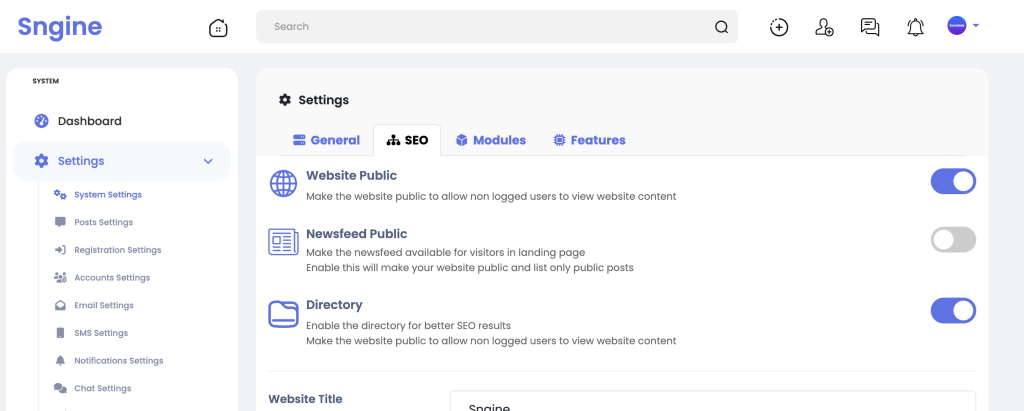
Task: Open the Features tab
Action: click(x=589, y=140)
